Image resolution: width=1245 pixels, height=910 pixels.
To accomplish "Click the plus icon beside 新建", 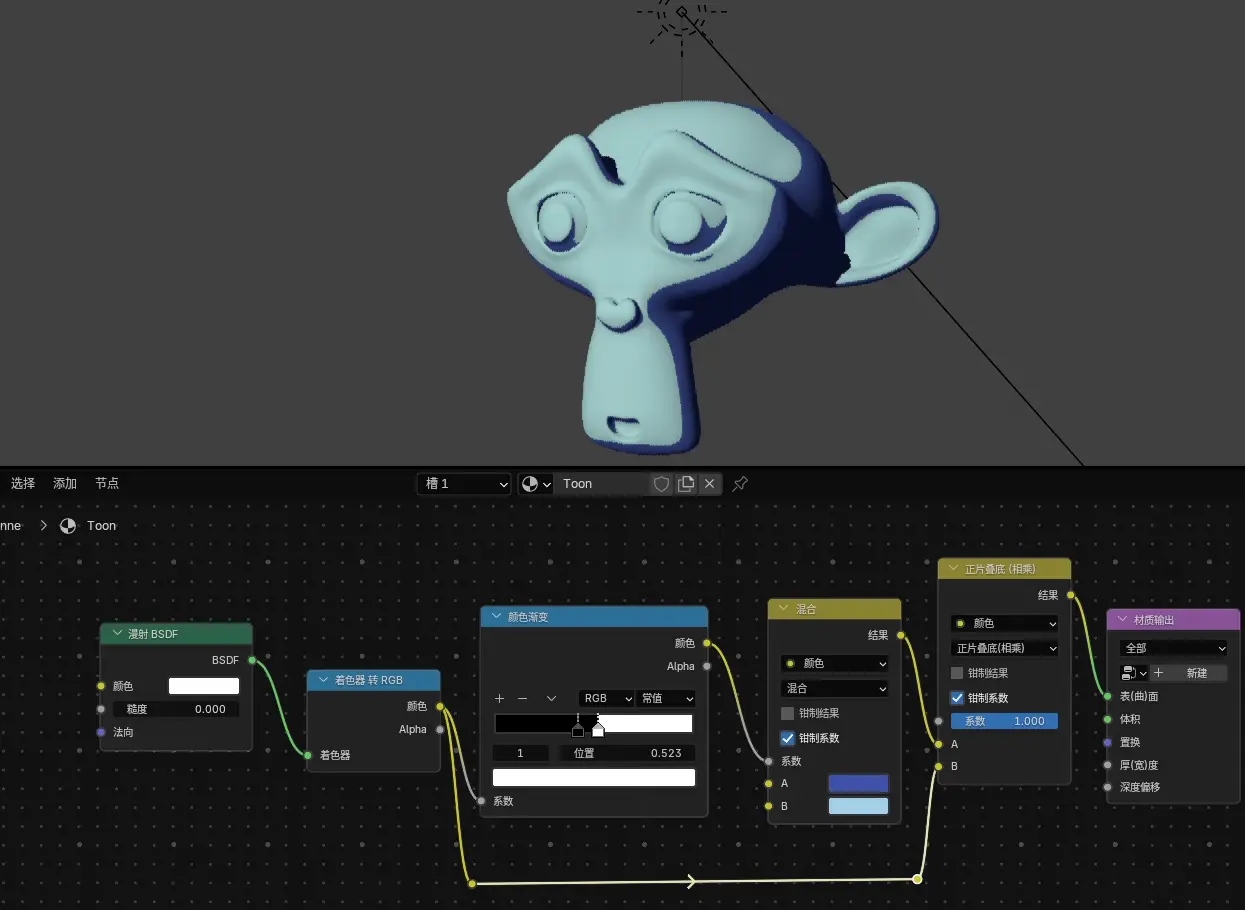I will pos(1159,673).
